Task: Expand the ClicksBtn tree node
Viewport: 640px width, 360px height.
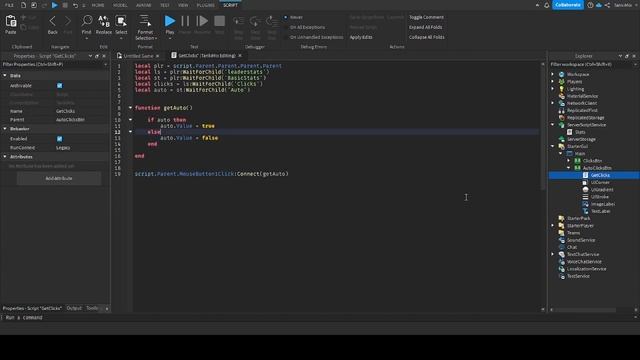Action: pyautogui.click(x=569, y=161)
